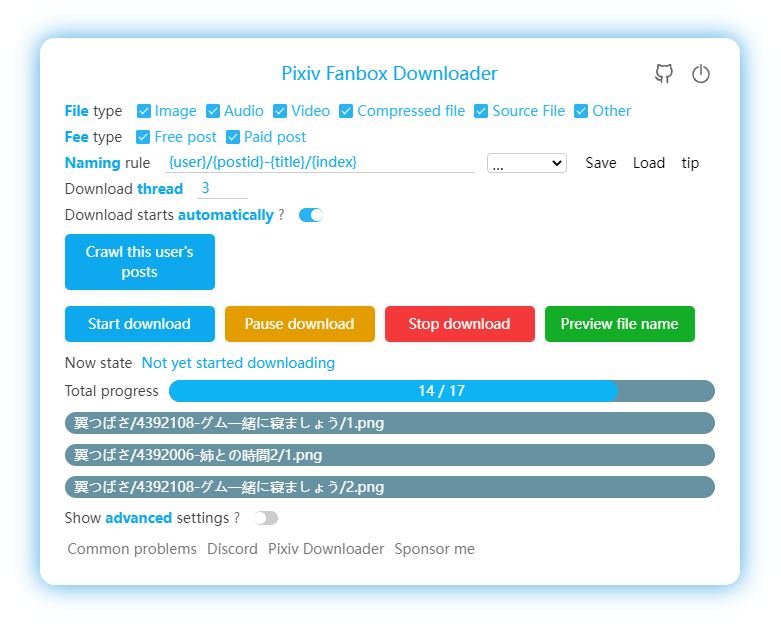This screenshot has height=625, width=781.
Task: Disable automatic download start toggle
Action: click(x=311, y=215)
